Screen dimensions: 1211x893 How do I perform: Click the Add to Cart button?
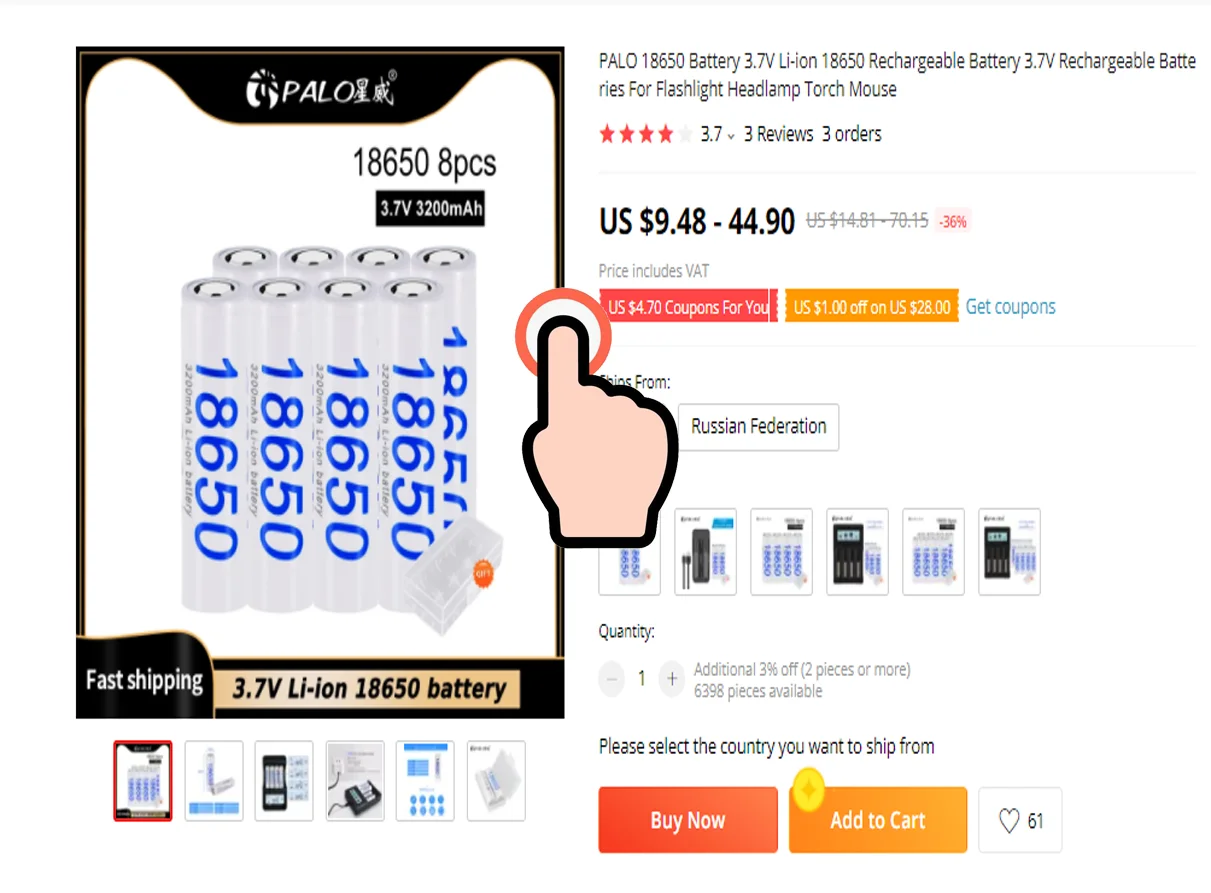[878, 820]
